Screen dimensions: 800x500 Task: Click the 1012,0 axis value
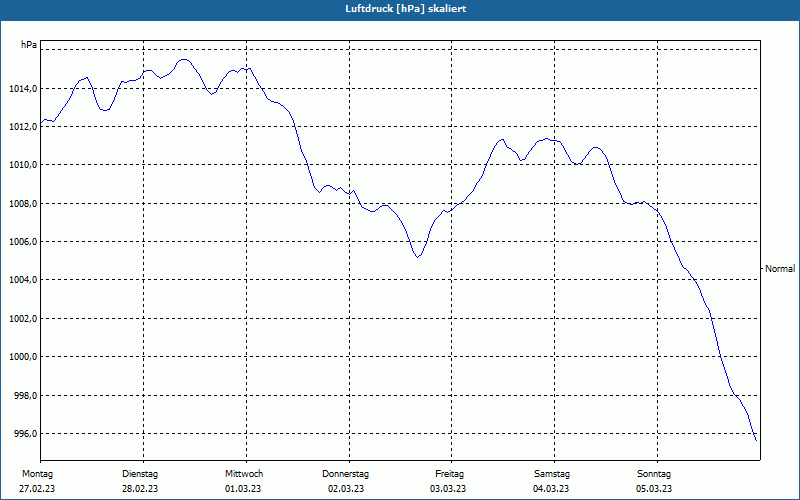23,127
